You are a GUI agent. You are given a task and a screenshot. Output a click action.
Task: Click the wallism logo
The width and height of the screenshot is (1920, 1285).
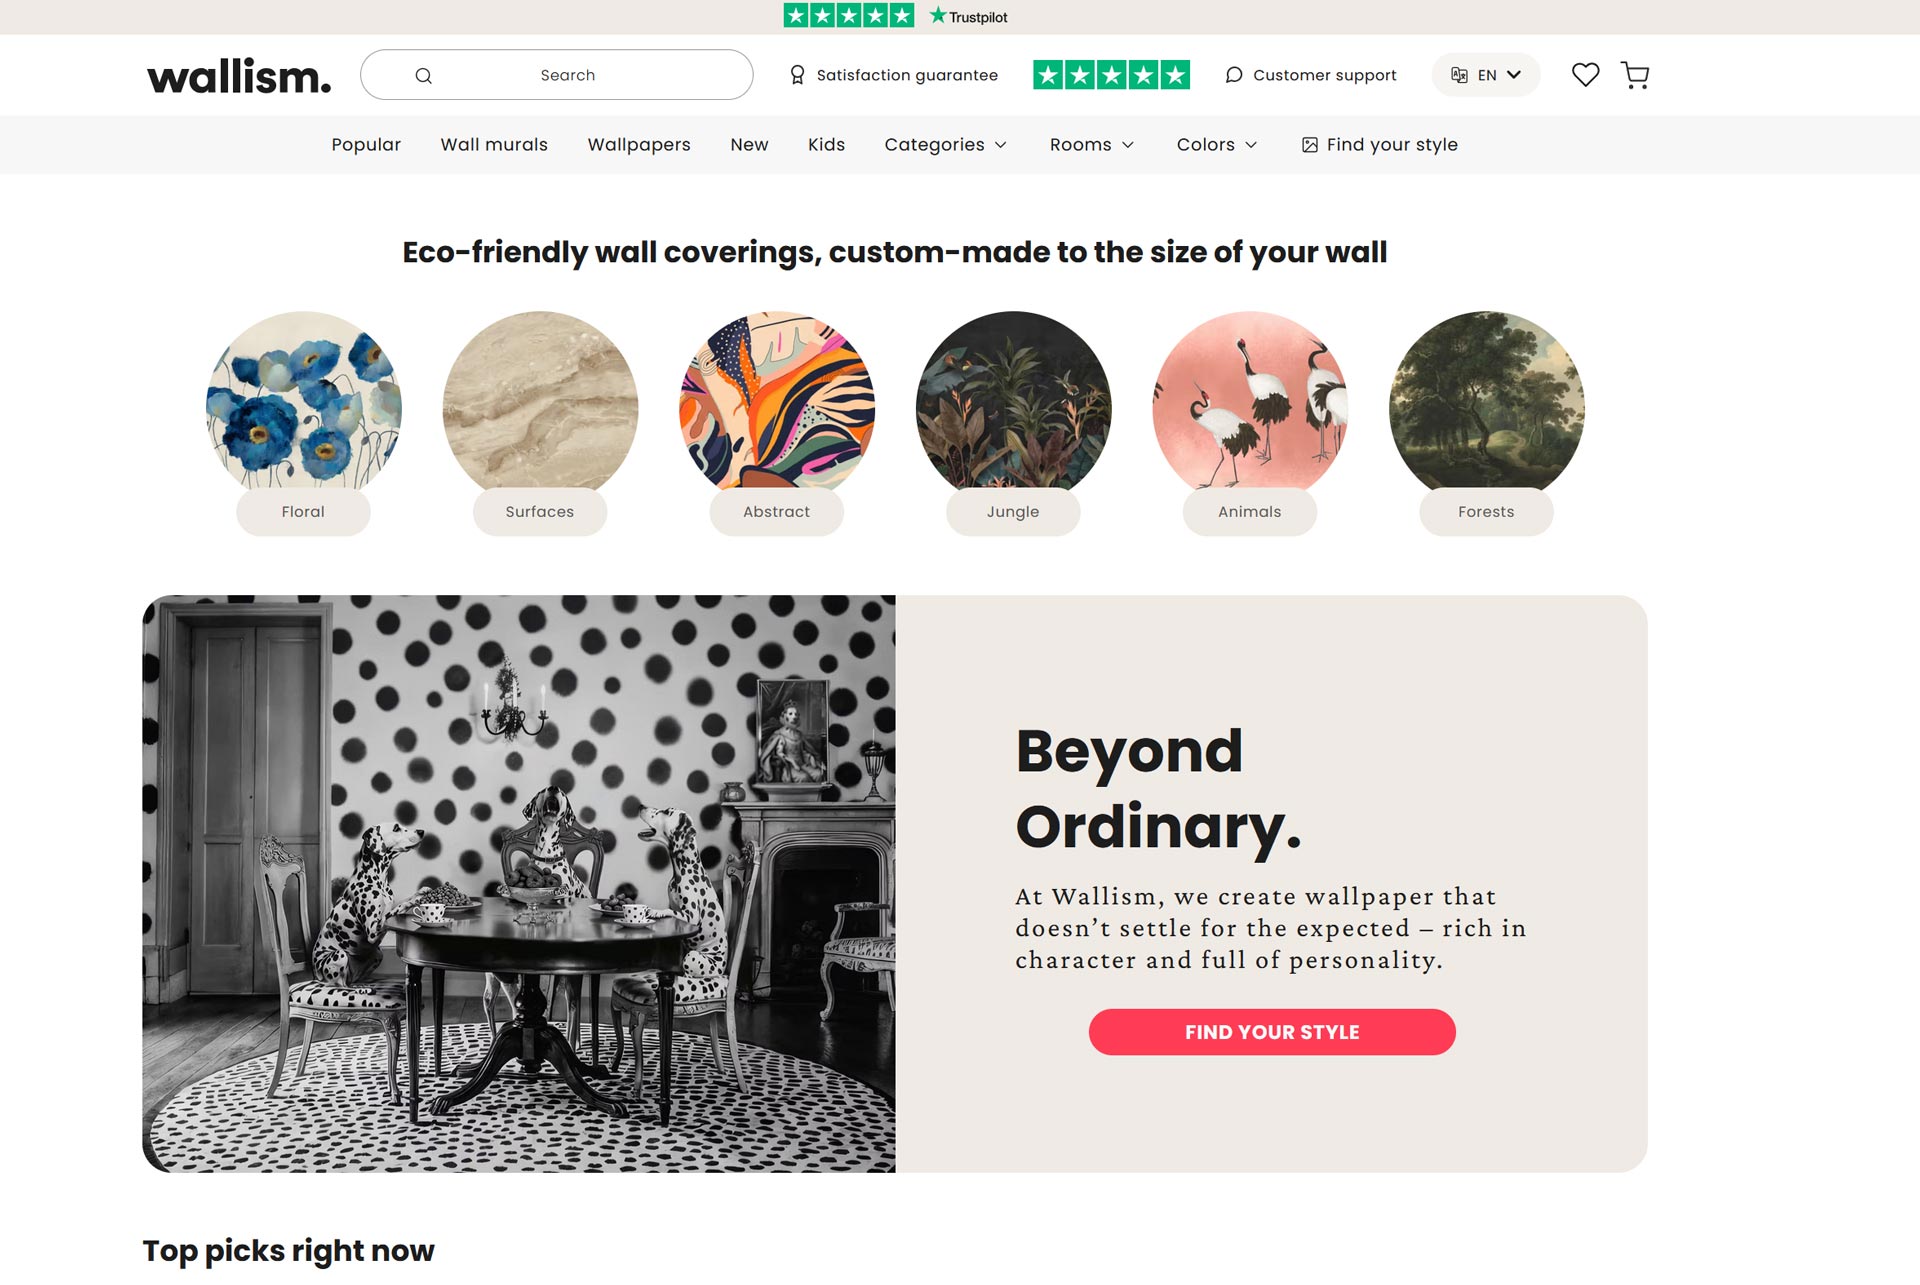click(239, 76)
